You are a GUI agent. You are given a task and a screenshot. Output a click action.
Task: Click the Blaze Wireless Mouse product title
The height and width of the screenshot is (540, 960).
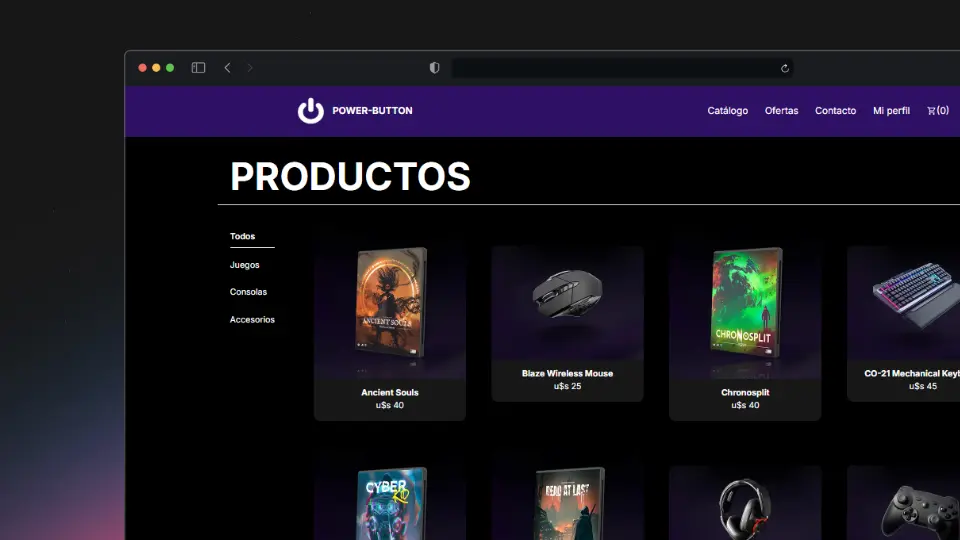pos(568,373)
